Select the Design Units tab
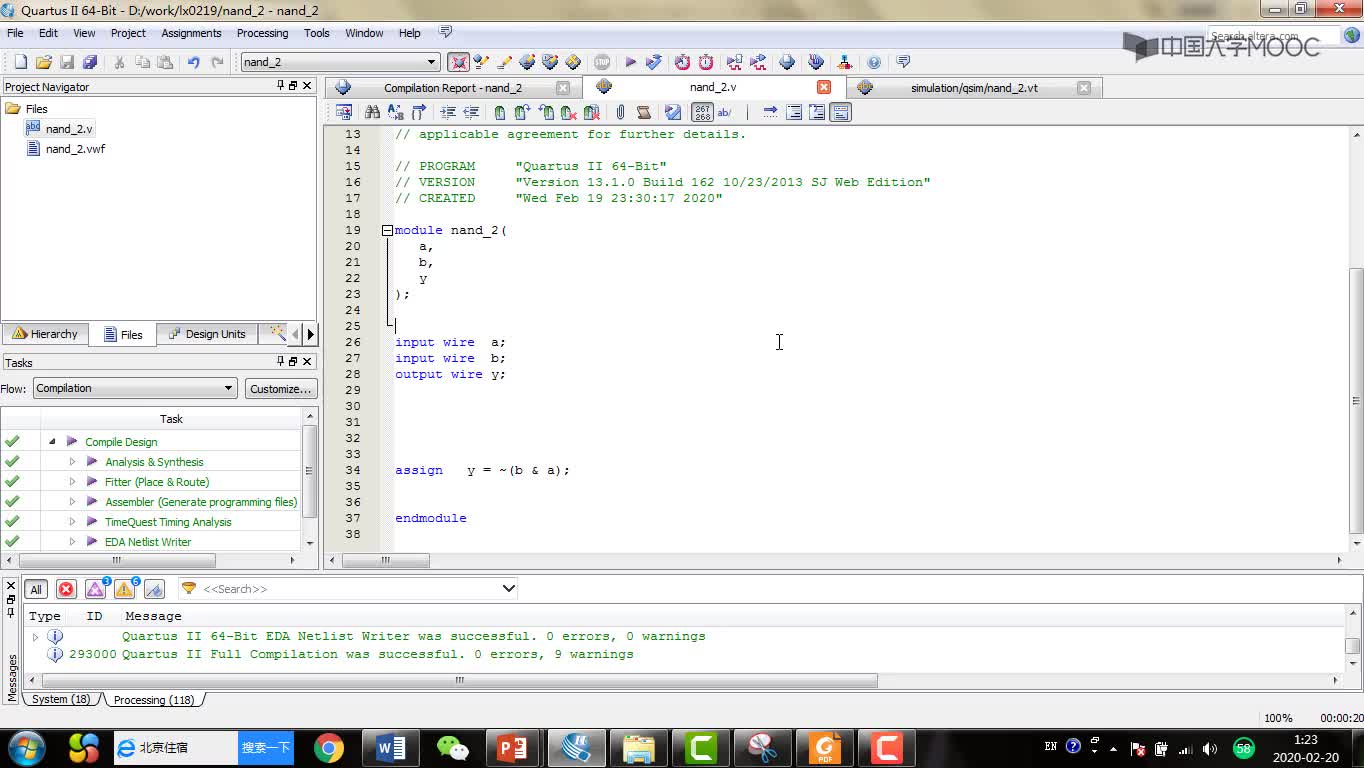Viewport: 1364px width, 768px height. pyautogui.click(x=207, y=334)
